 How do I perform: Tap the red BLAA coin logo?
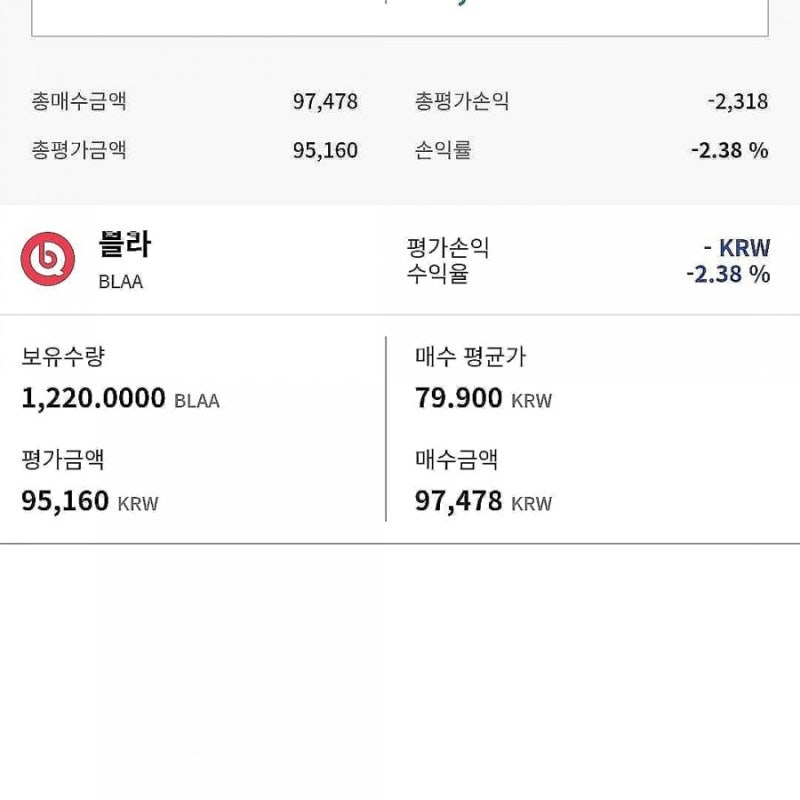tap(47, 259)
